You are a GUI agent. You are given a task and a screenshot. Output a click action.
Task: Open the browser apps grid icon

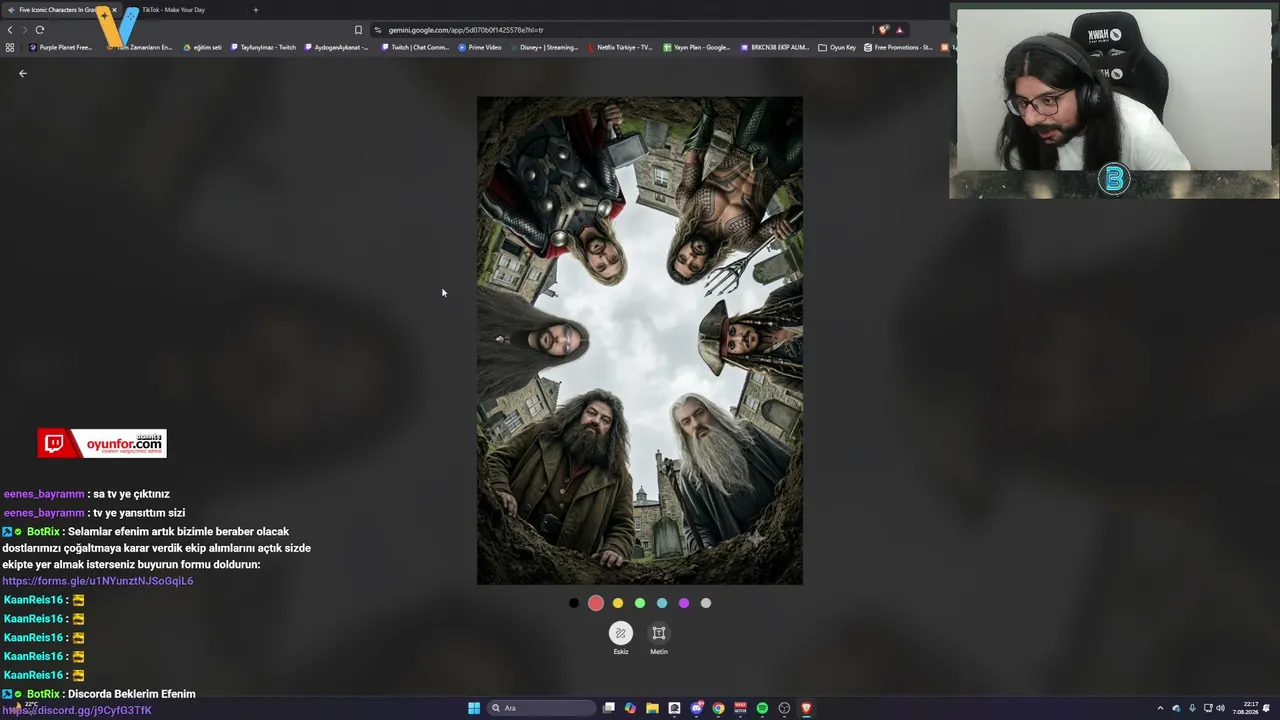10,47
